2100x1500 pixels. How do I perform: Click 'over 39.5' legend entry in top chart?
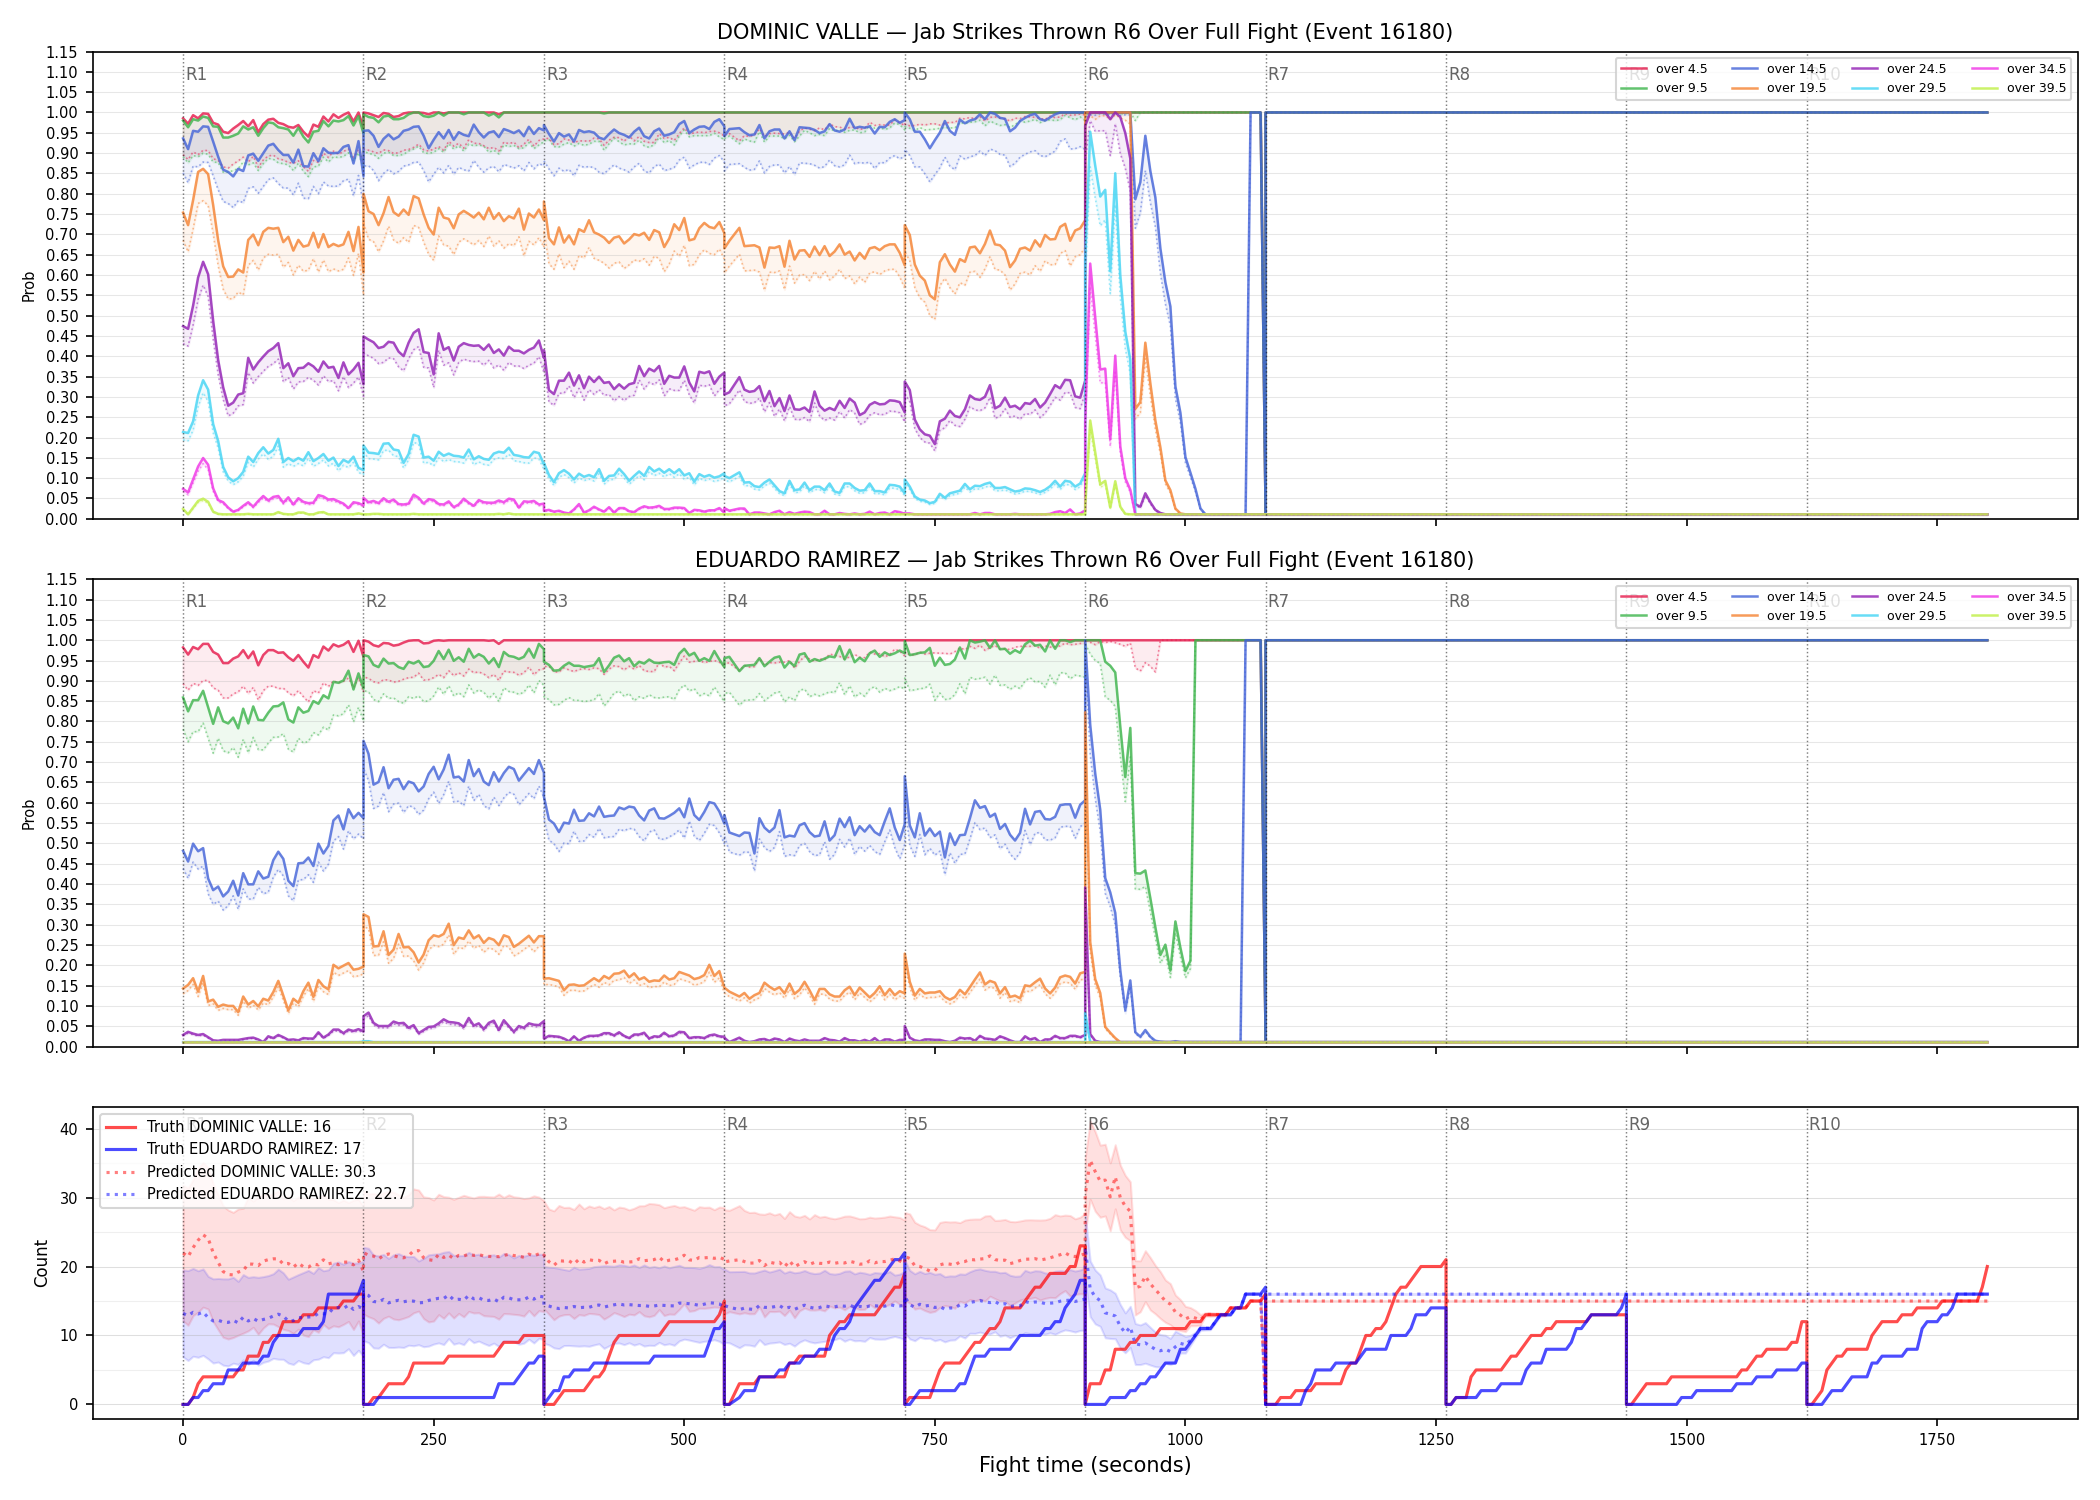pos(2019,88)
